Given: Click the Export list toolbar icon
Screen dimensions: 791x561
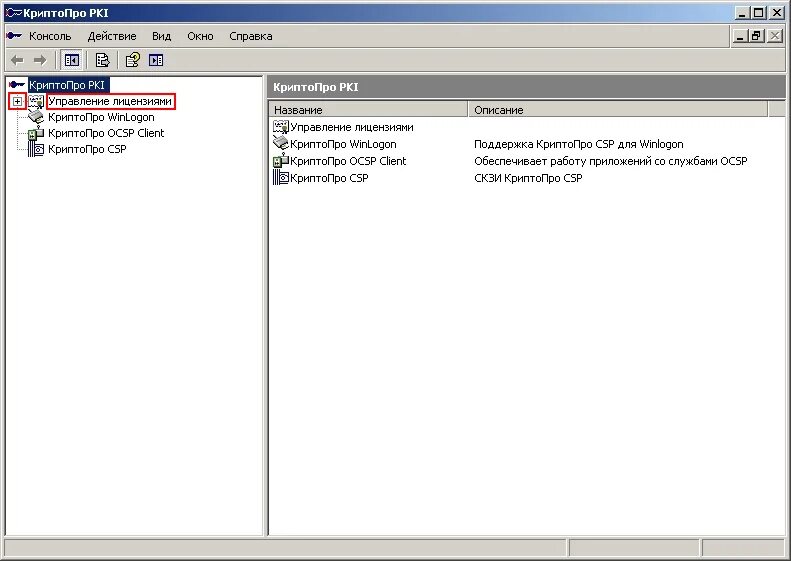Looking at the screenshot, I should coord(102,61).
